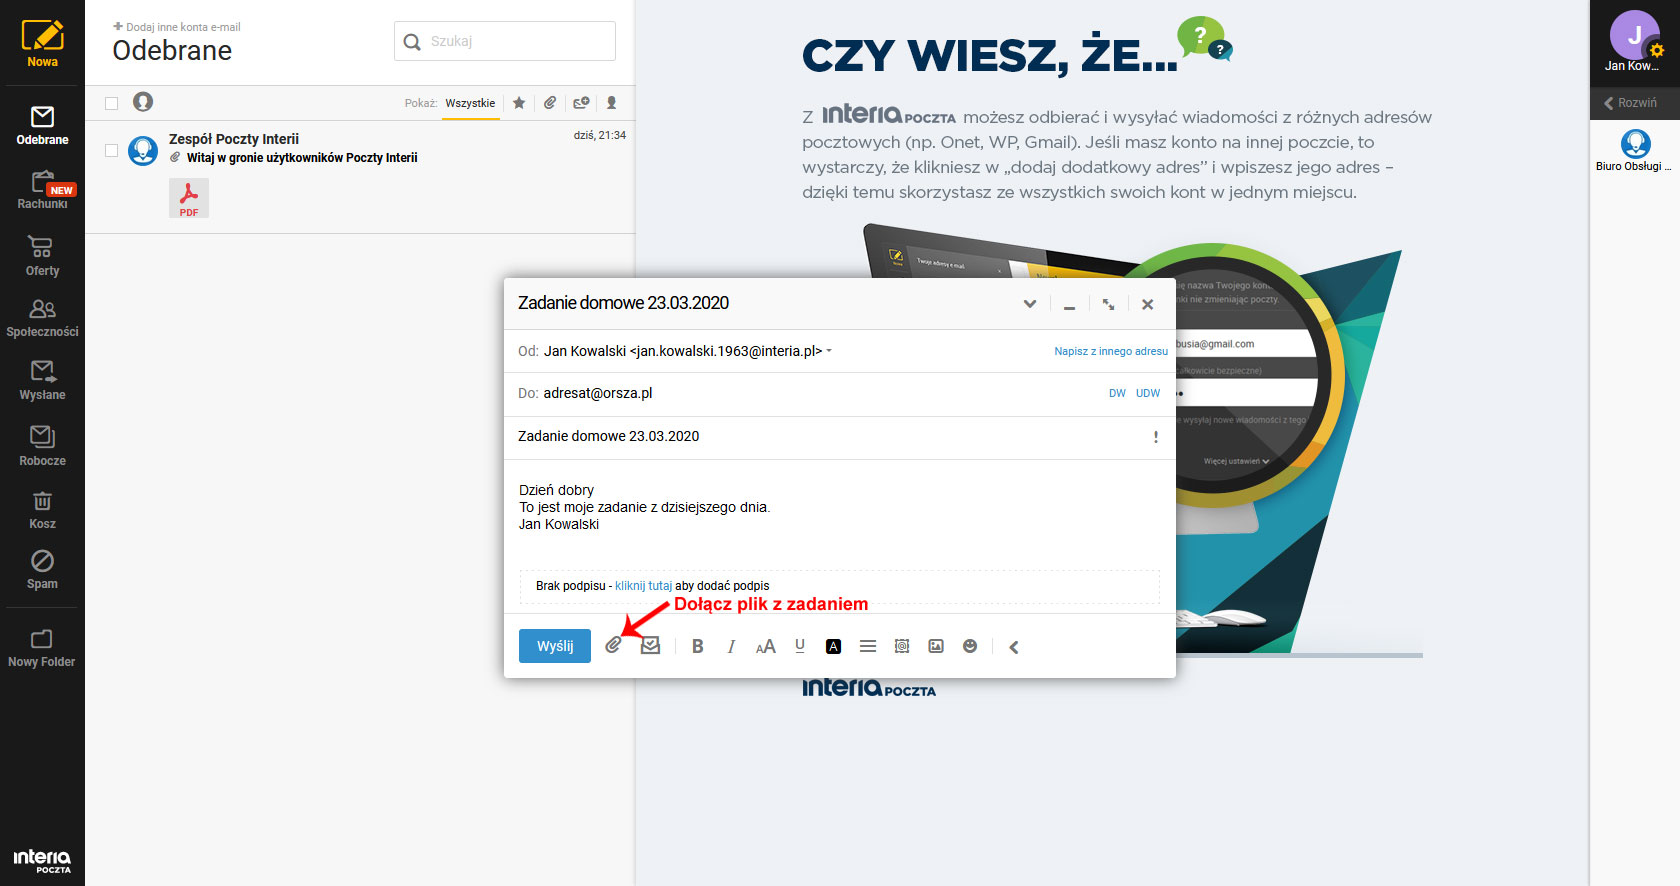The width and height of the screenshot is (1680, 886).
Task: Add DW carbon copy field
Action: pos(1117,393)
